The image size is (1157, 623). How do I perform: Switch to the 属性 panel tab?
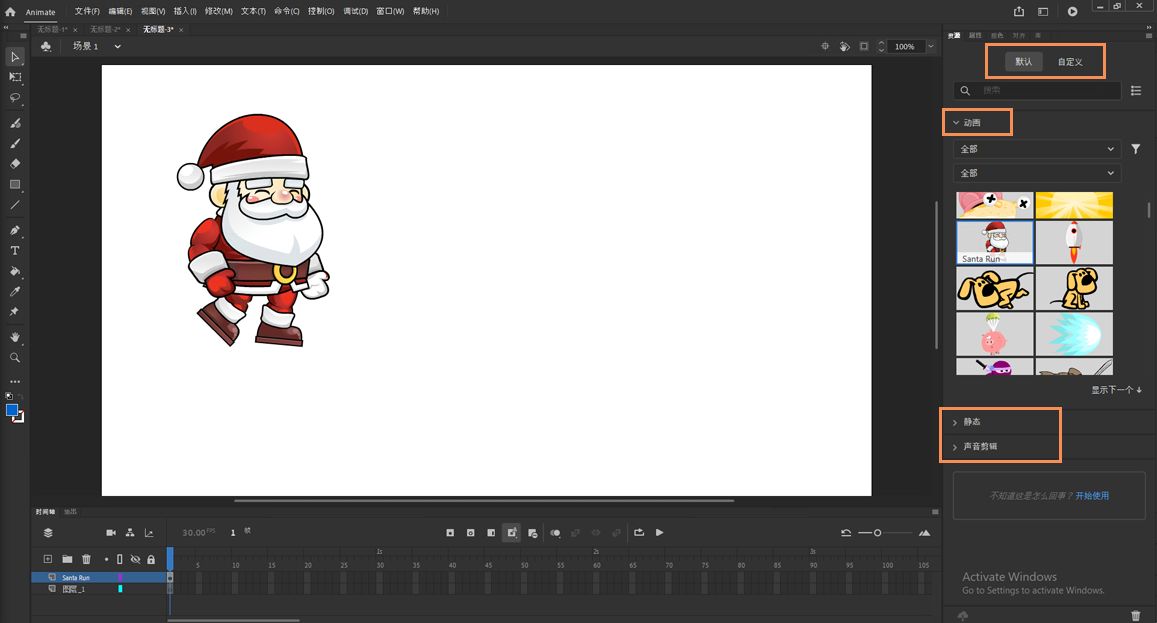coord(975,35)
